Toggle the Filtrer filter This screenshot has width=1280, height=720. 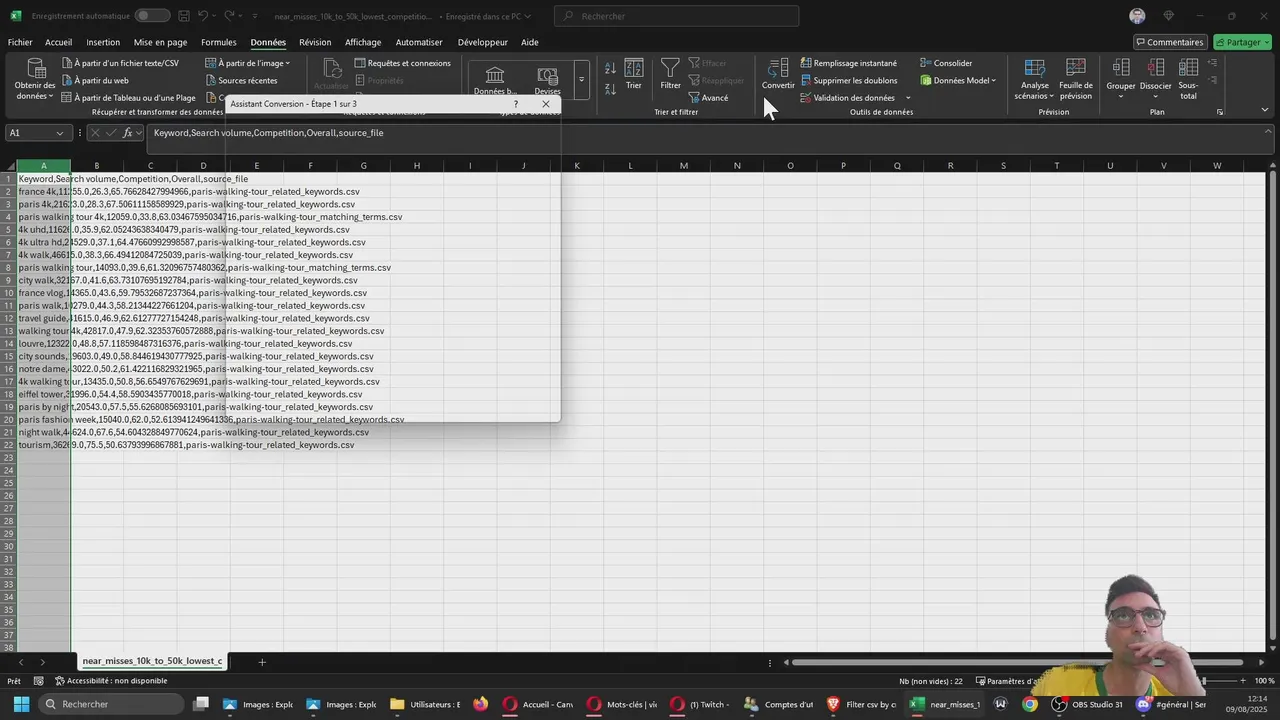(x=670, y=75)
